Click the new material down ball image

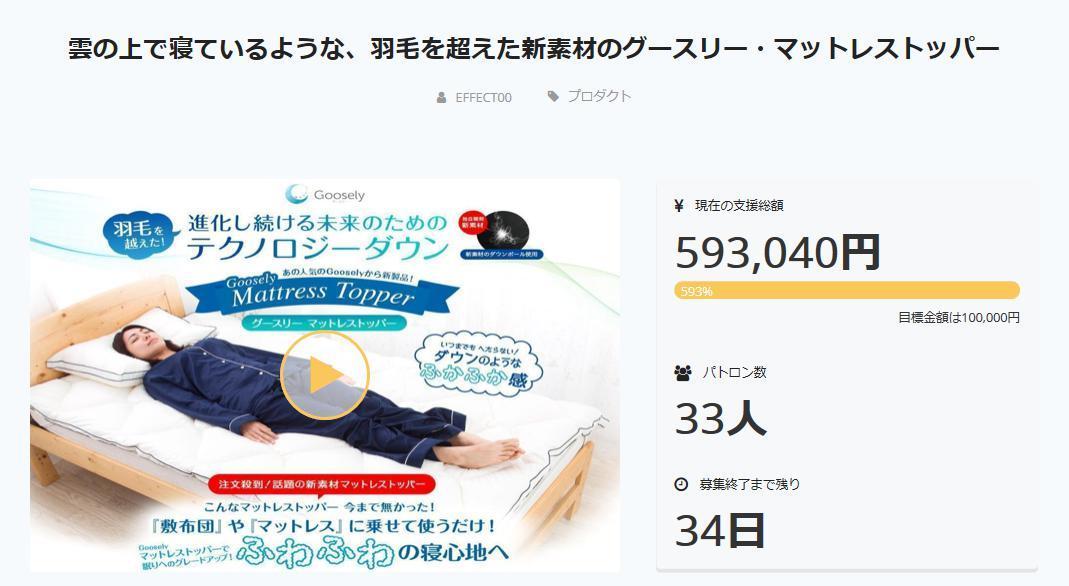tap(503, 230)
